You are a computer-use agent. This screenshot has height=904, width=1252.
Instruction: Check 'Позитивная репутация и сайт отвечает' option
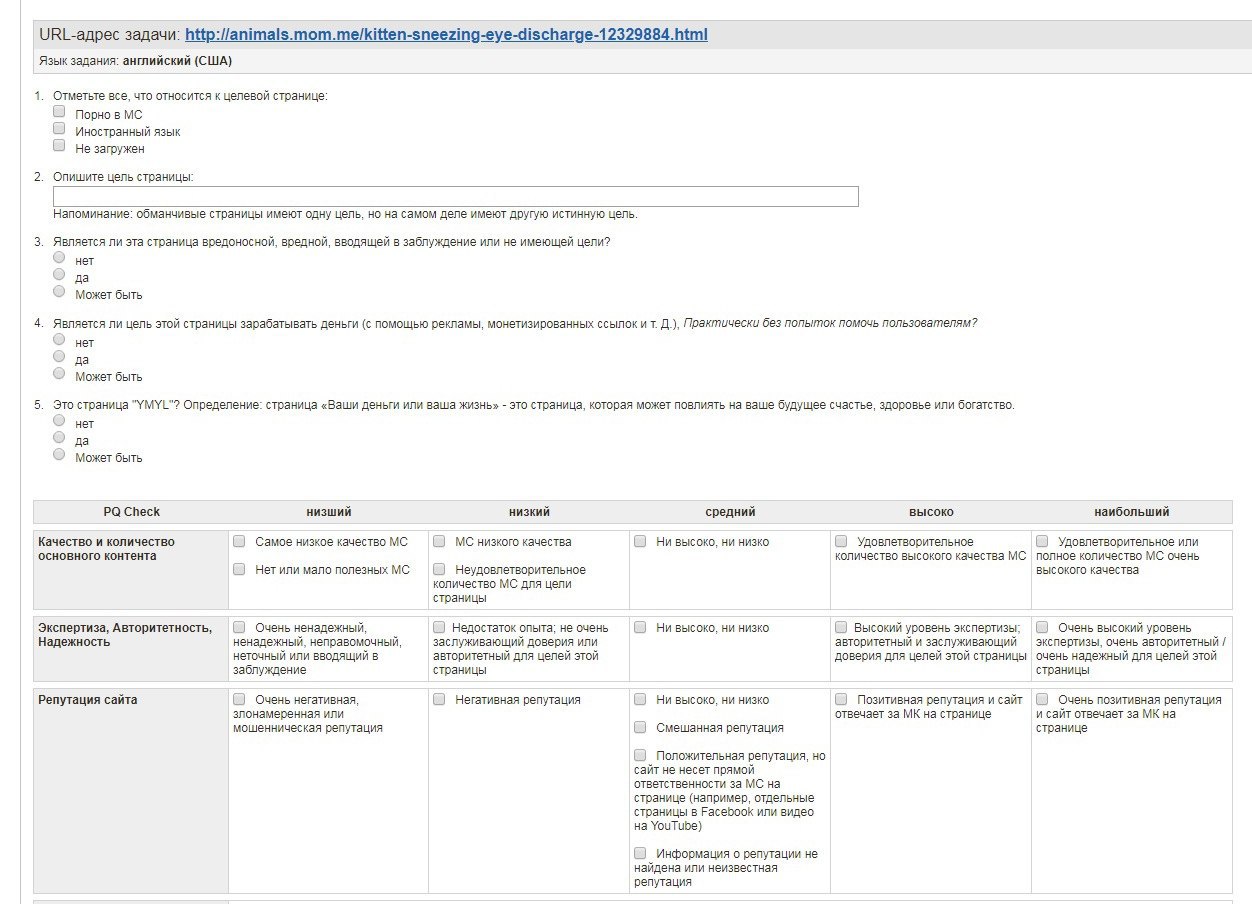[x=842, y=699]
